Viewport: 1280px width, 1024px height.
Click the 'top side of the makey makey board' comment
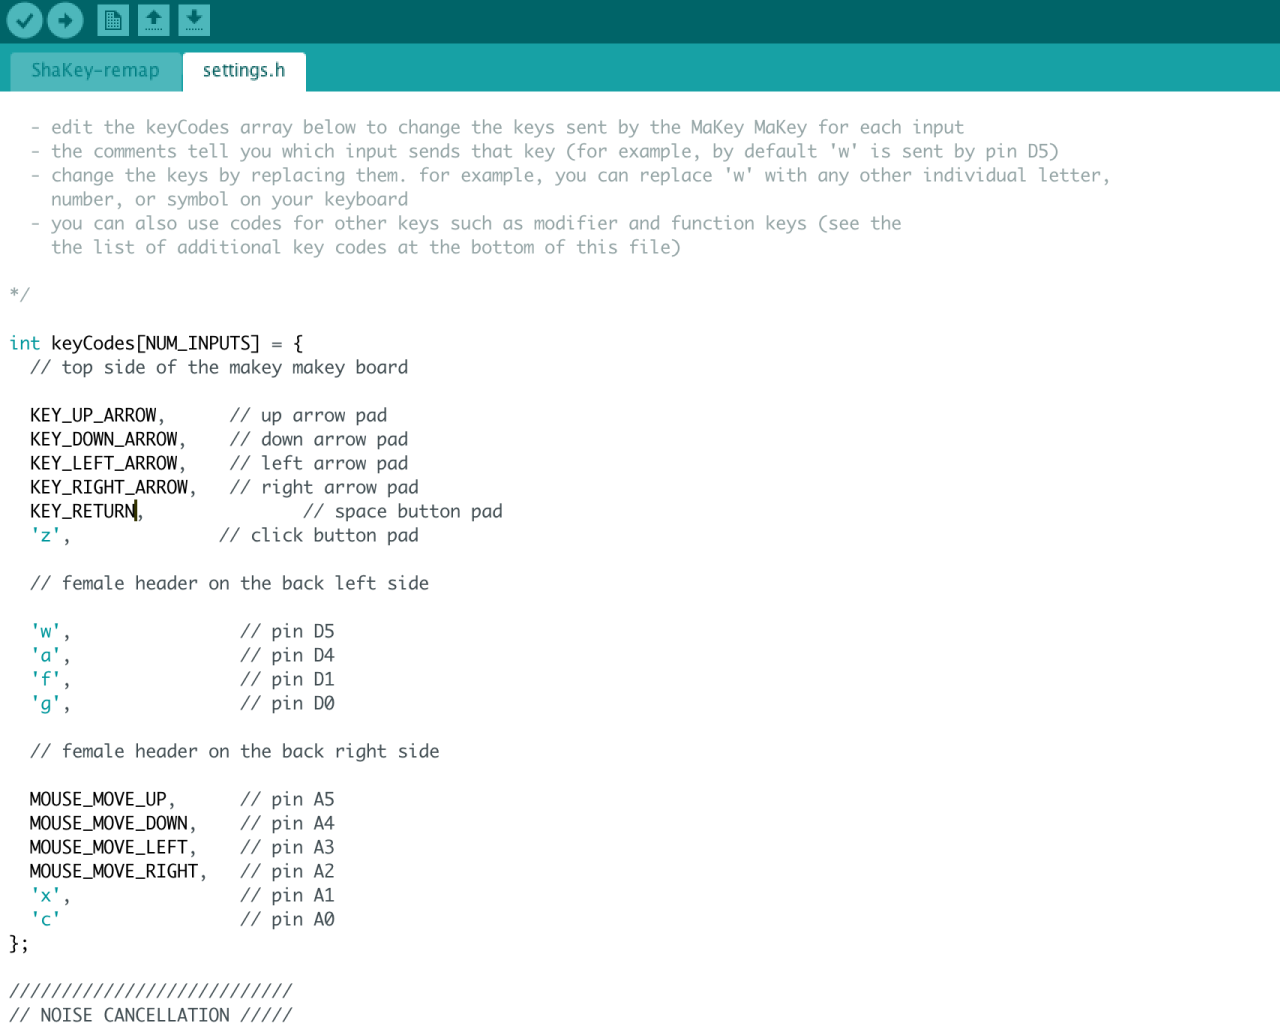[x=219, y=367]
